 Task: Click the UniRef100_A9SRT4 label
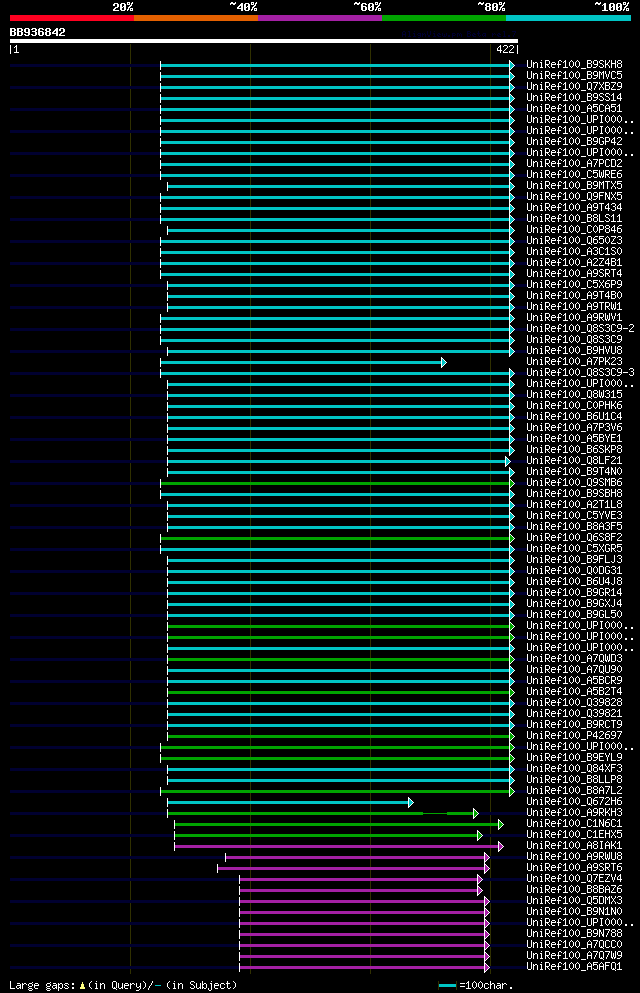[574, 274]
